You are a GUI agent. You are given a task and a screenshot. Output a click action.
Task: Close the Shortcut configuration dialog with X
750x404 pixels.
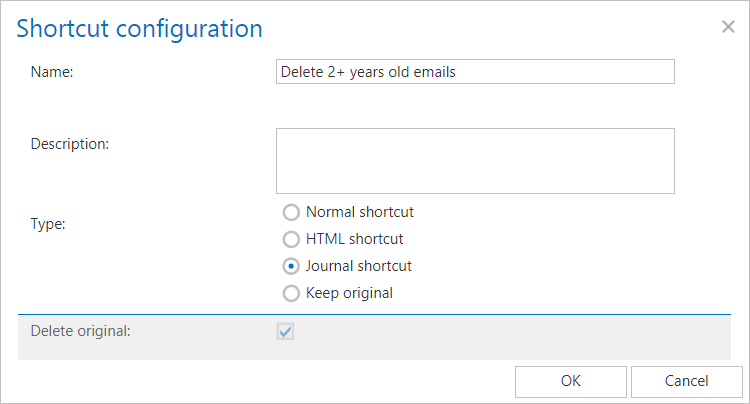(728, 27)
